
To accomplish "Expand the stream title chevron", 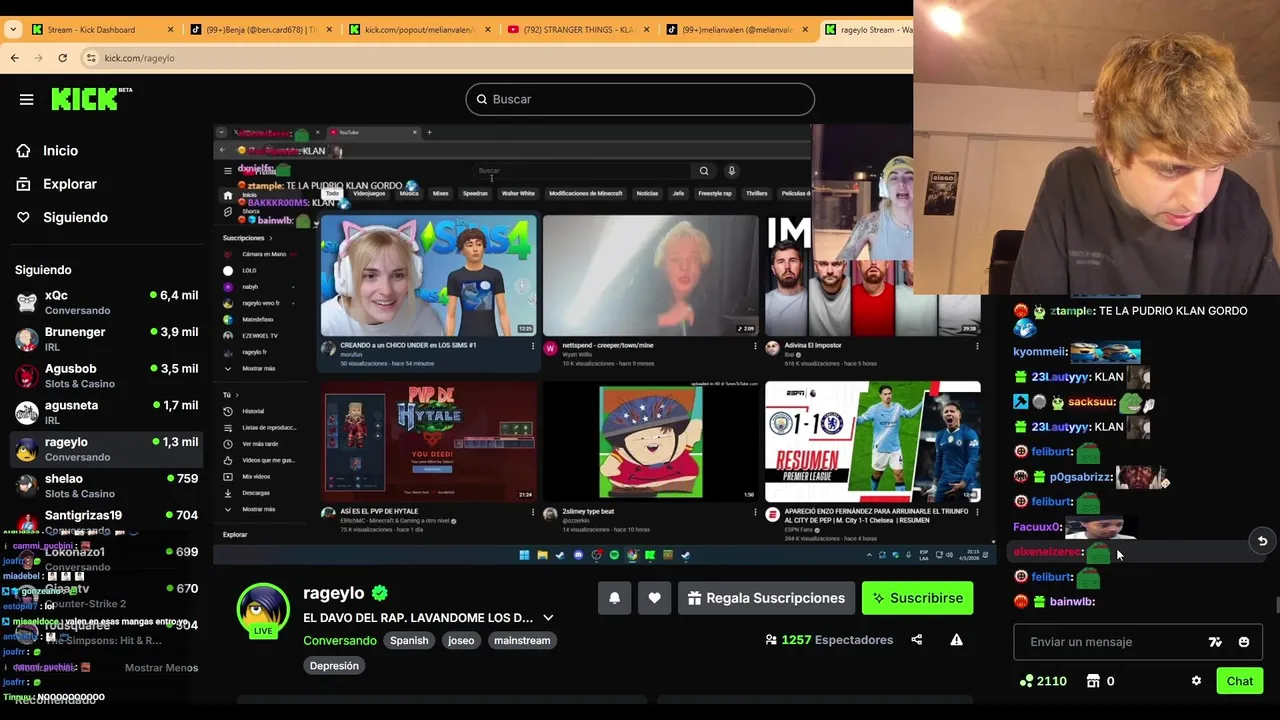I will click(x=548, y=618).
